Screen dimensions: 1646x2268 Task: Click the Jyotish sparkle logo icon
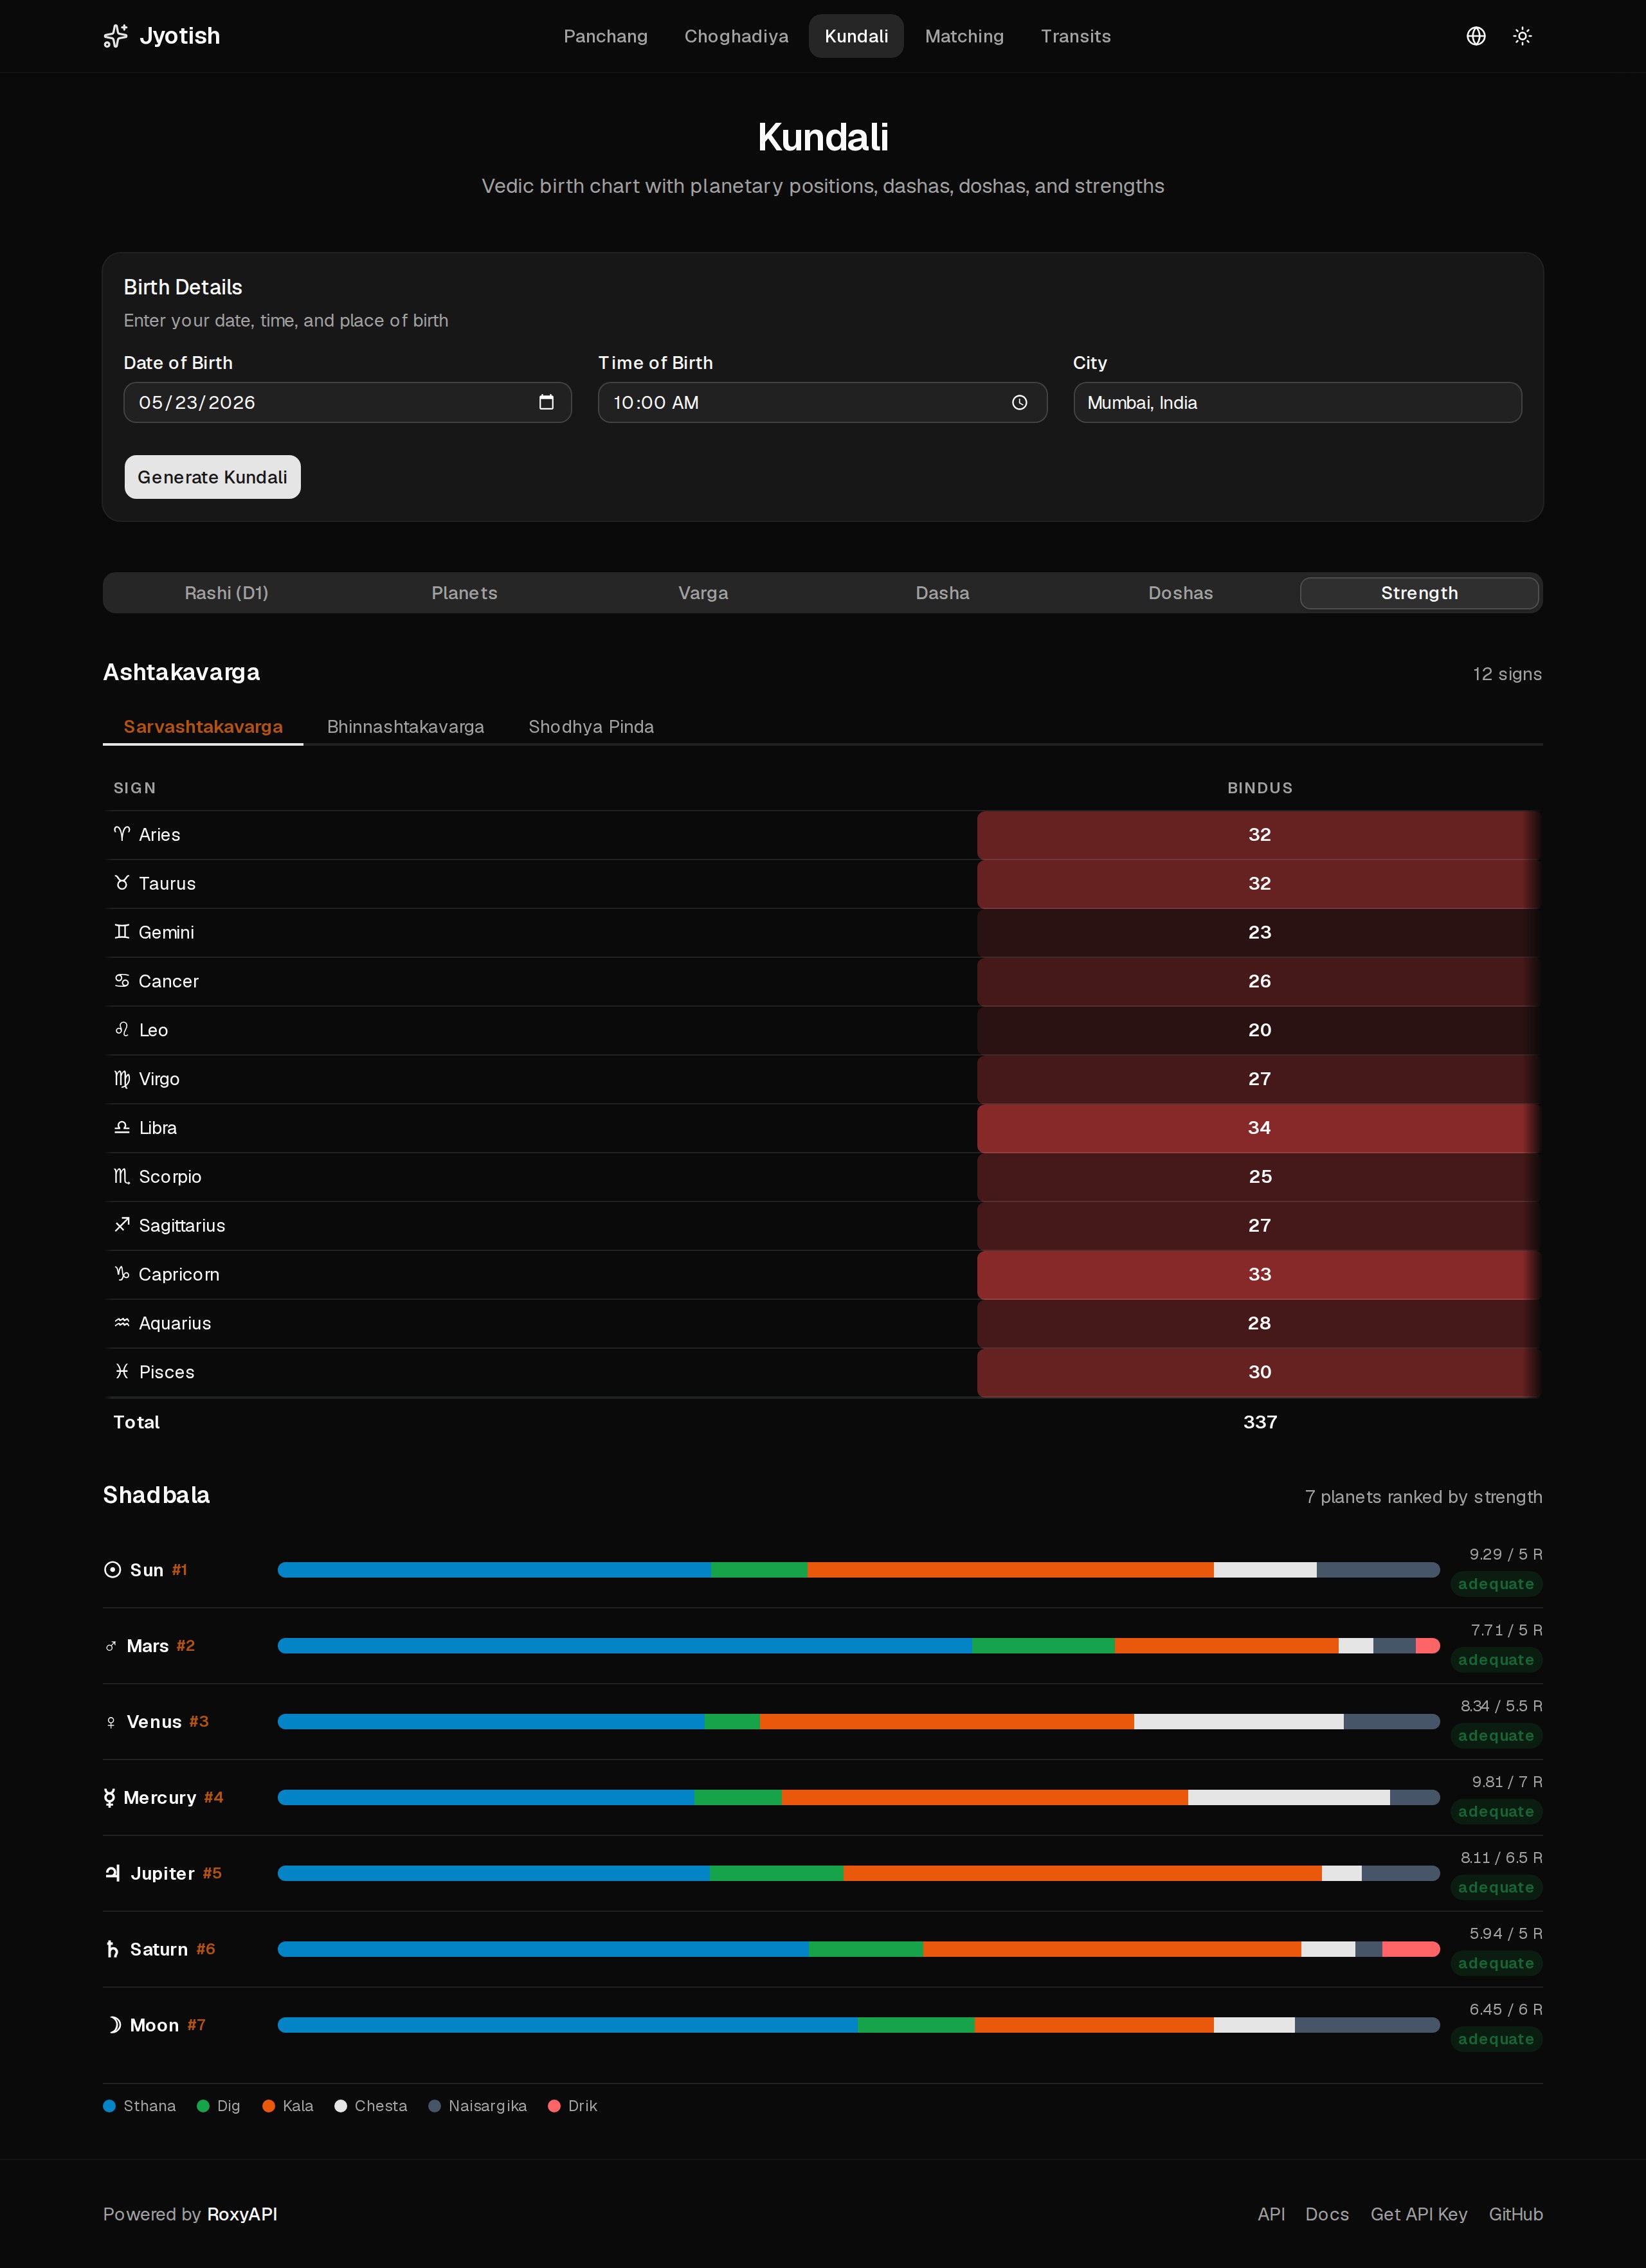(116, 36)
